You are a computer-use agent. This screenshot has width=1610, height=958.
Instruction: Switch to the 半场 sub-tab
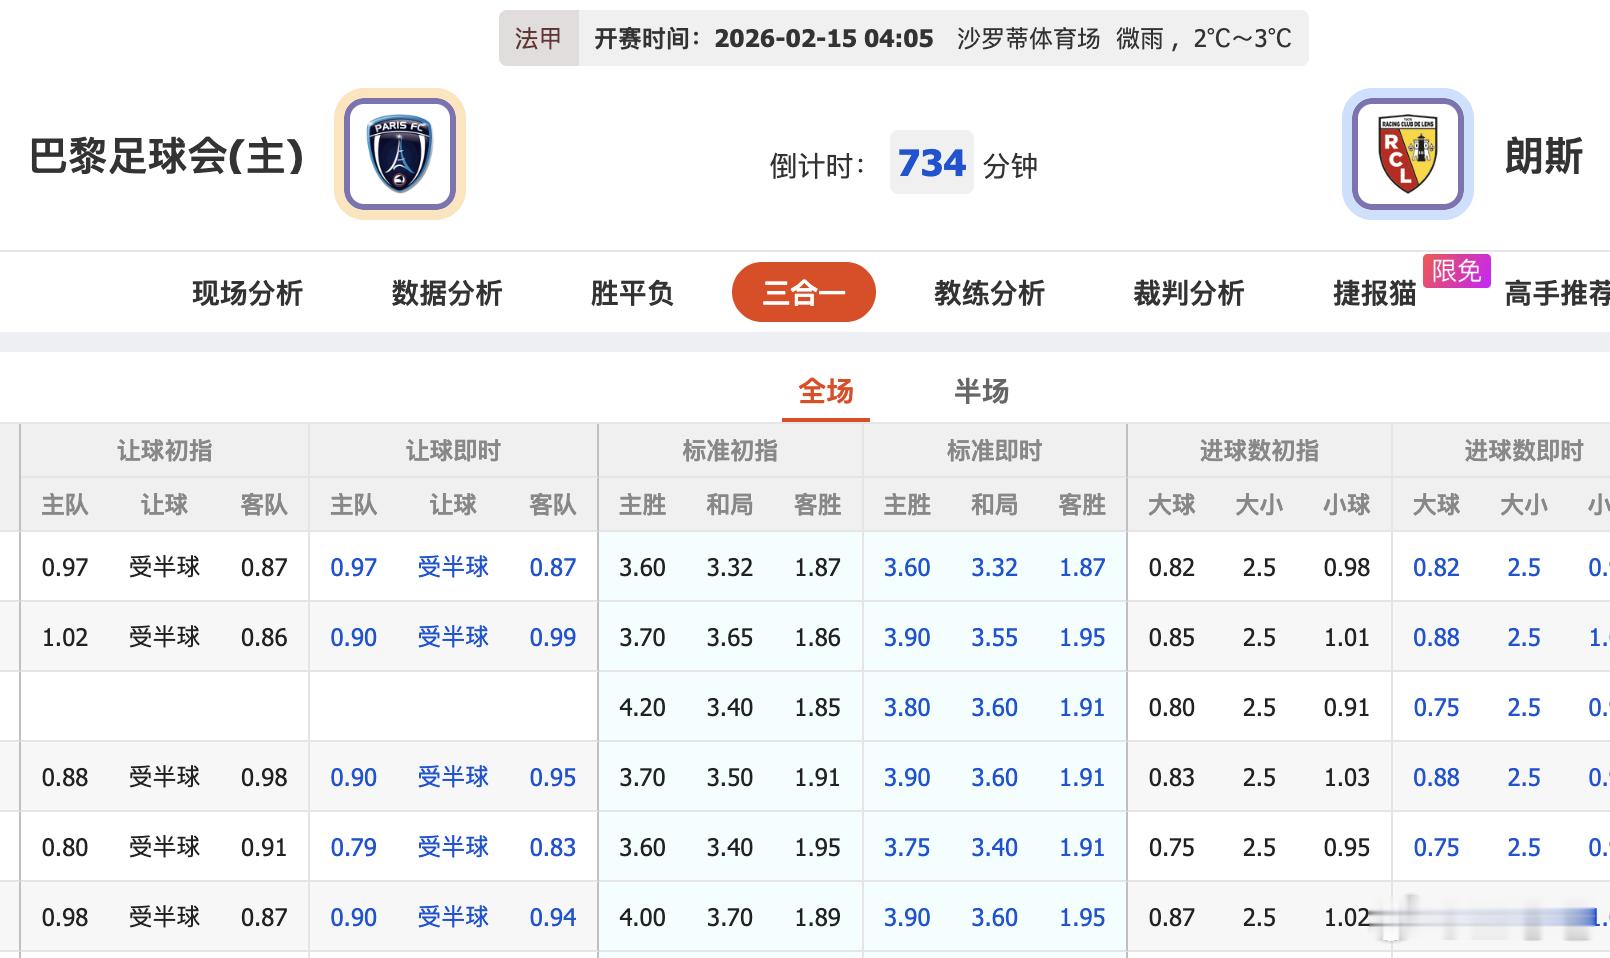[x=982, y=392]
